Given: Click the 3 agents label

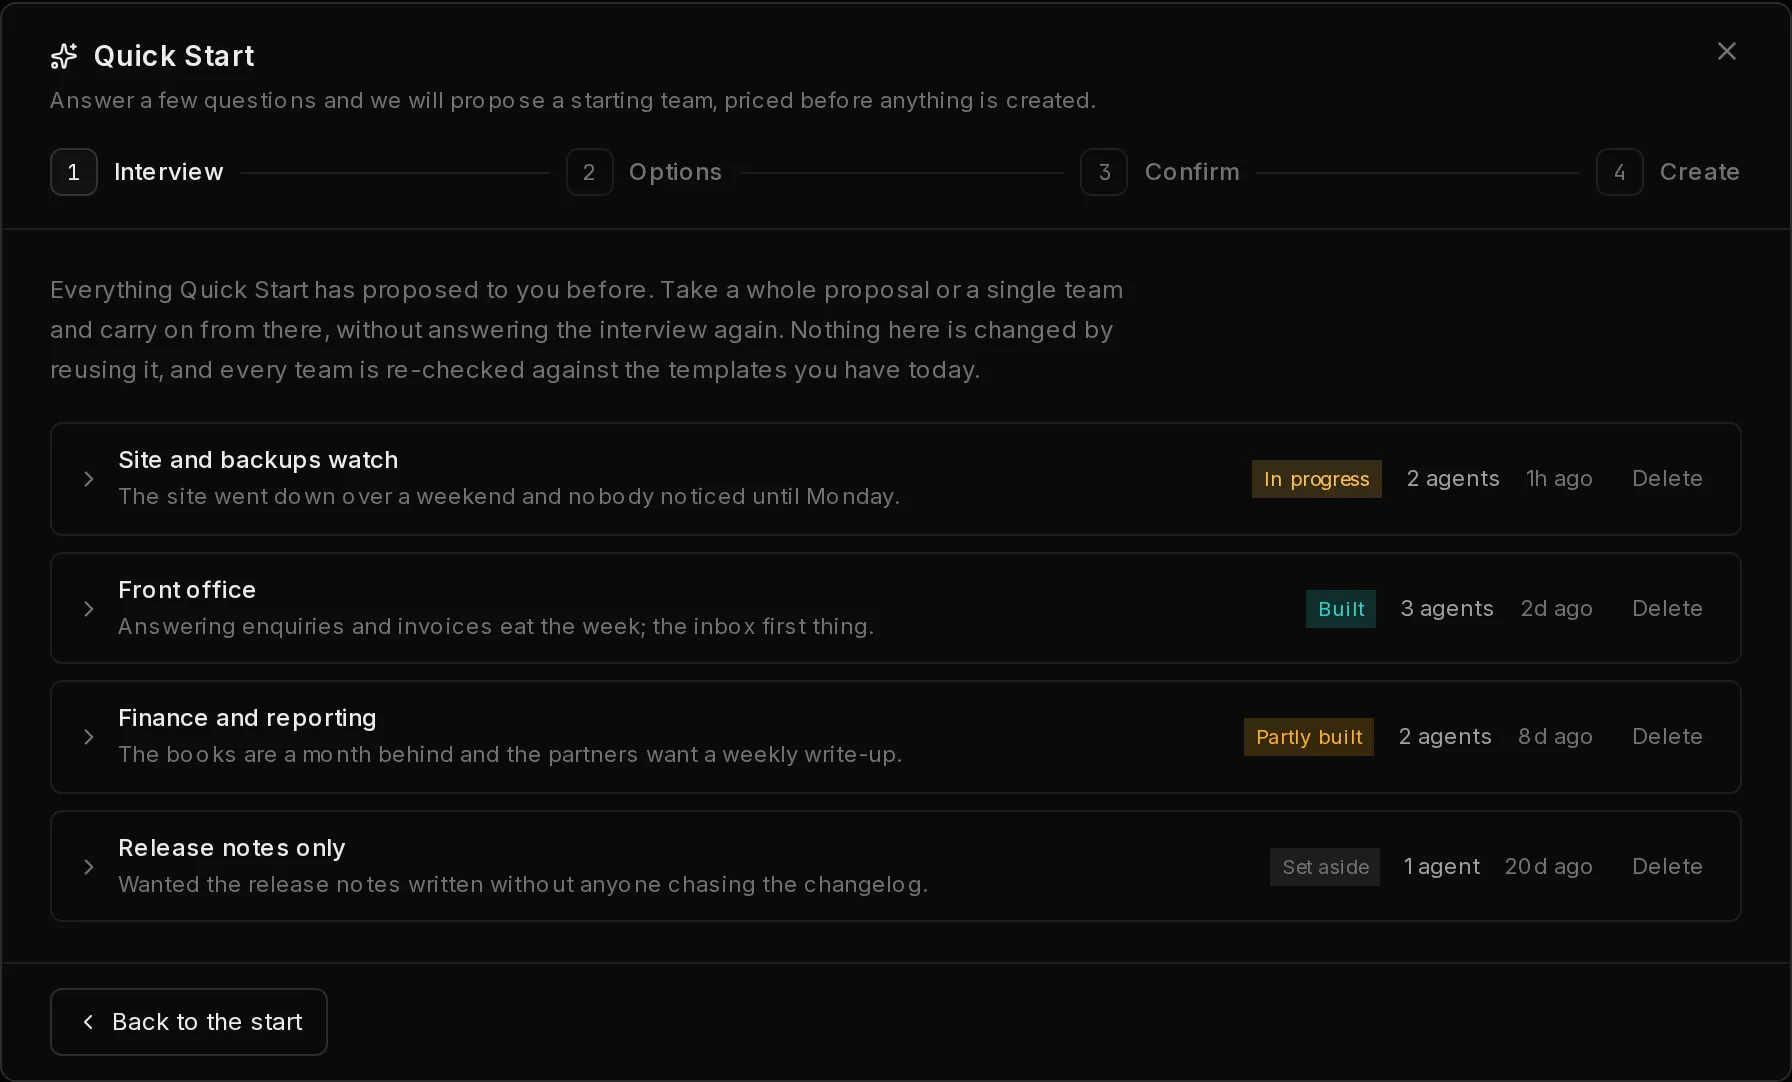Looking at the screenshot, I should point(1447,609).
